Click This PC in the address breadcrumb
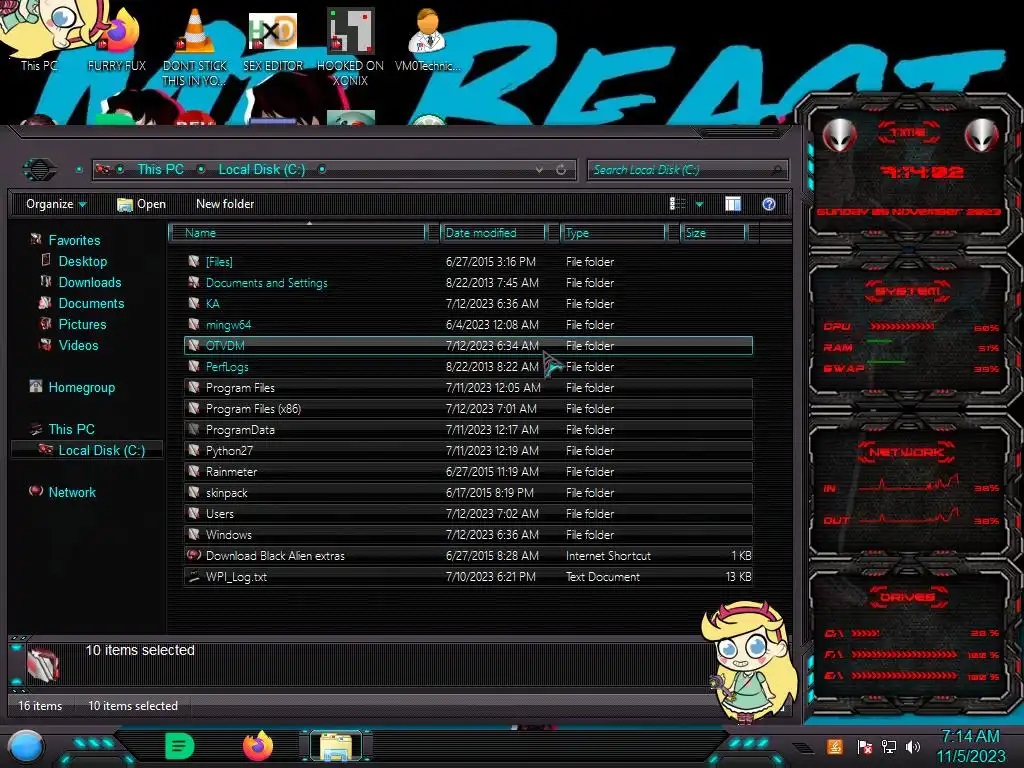1024x768 pixels. tap(160, 170)
